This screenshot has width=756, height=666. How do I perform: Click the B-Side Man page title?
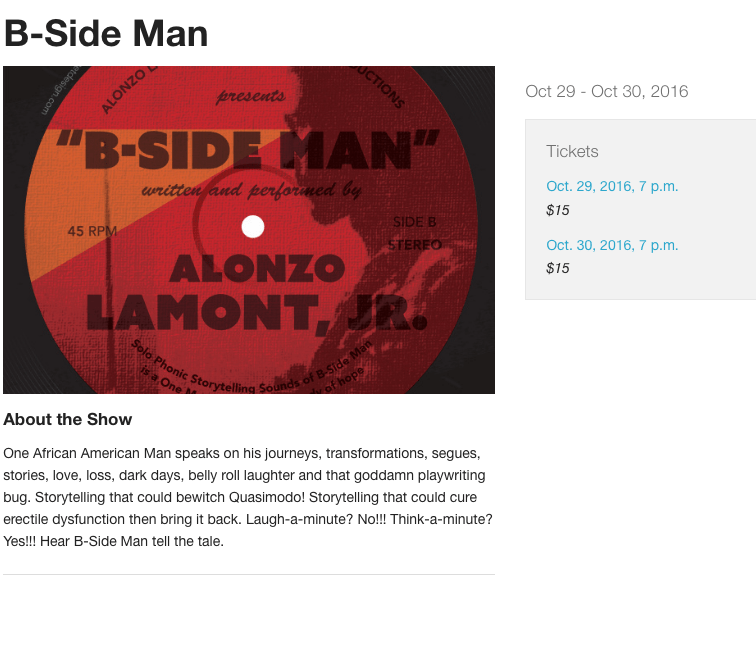pos(106,34)
